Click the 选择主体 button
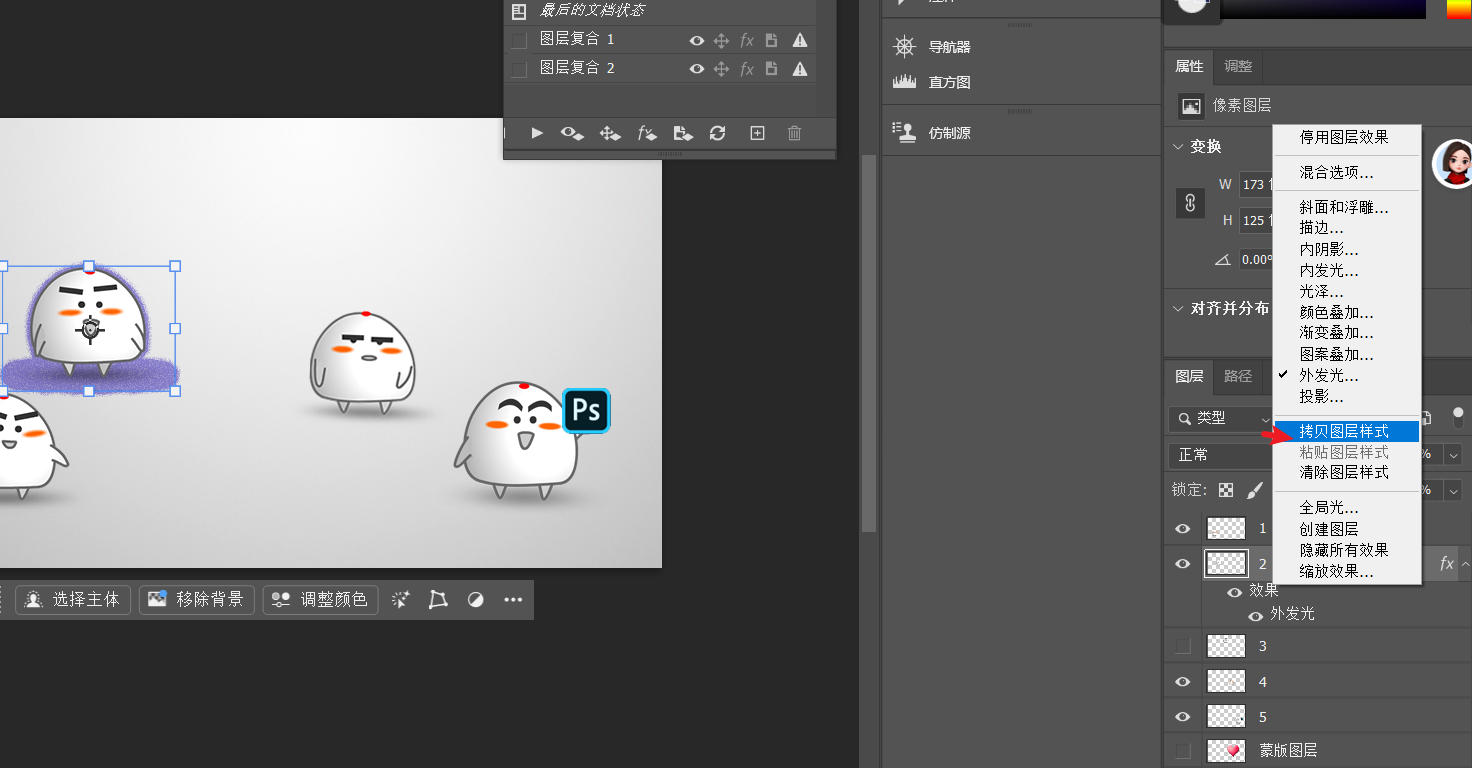The width and height of the screenshot is (1472, 768). tap(73, 600)
